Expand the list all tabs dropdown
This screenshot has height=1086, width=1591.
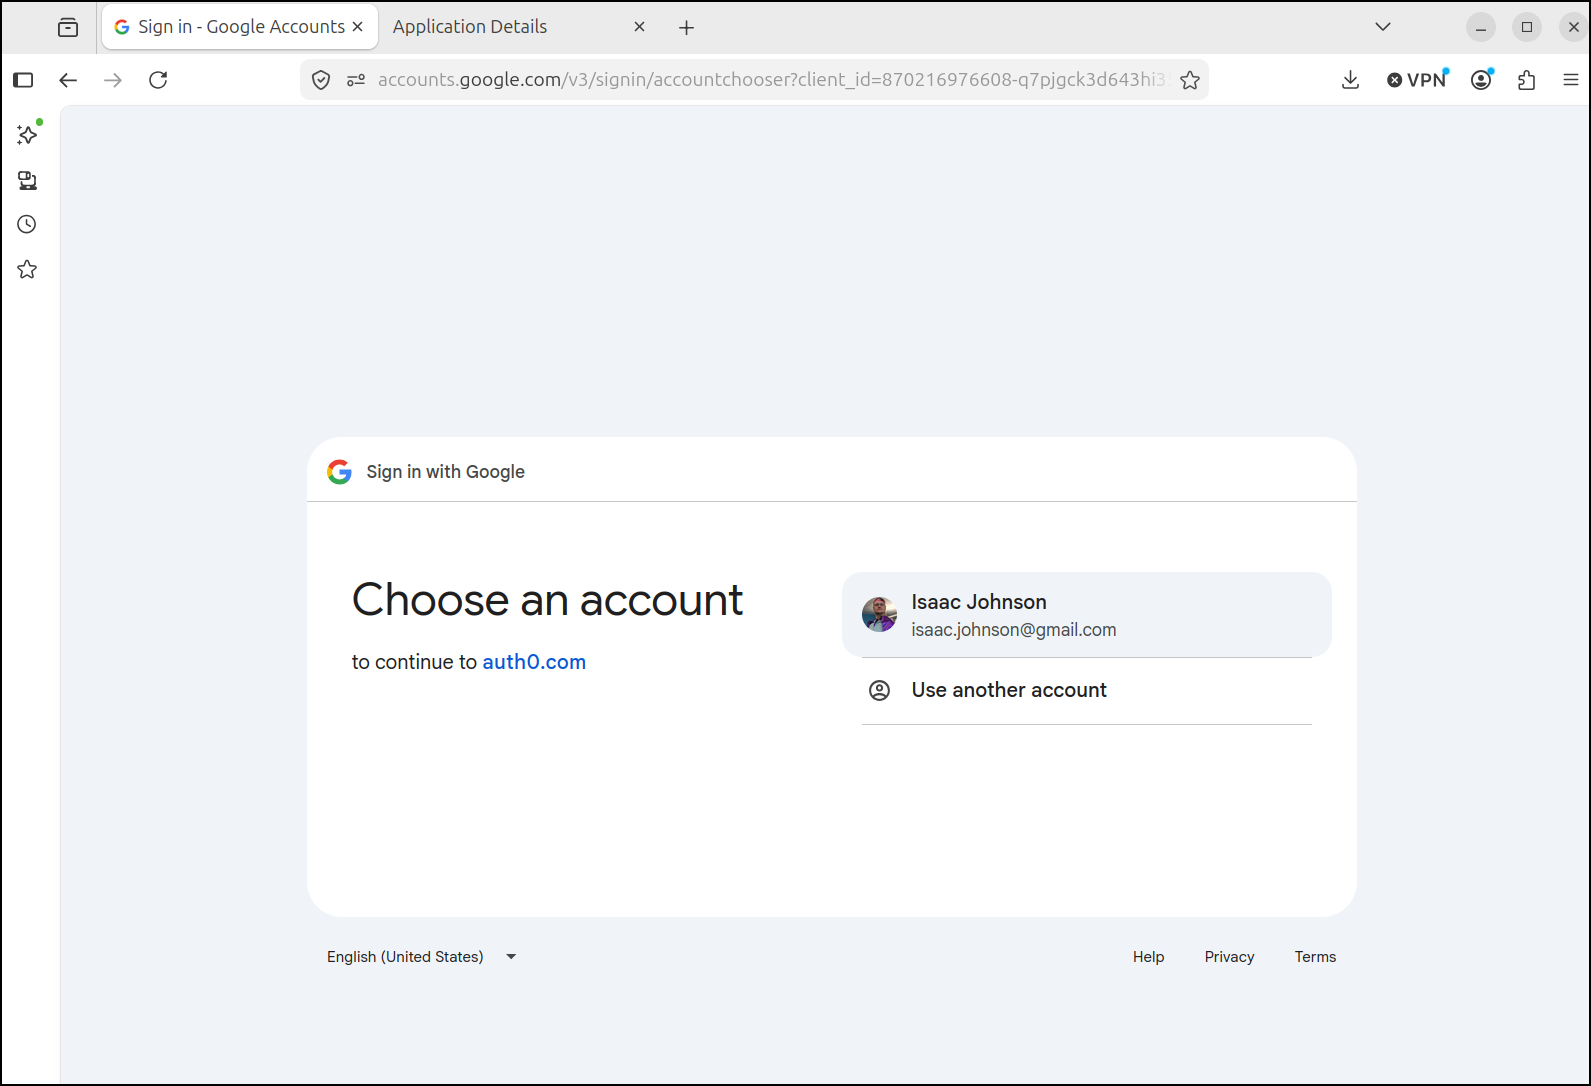coord(1383,27)
